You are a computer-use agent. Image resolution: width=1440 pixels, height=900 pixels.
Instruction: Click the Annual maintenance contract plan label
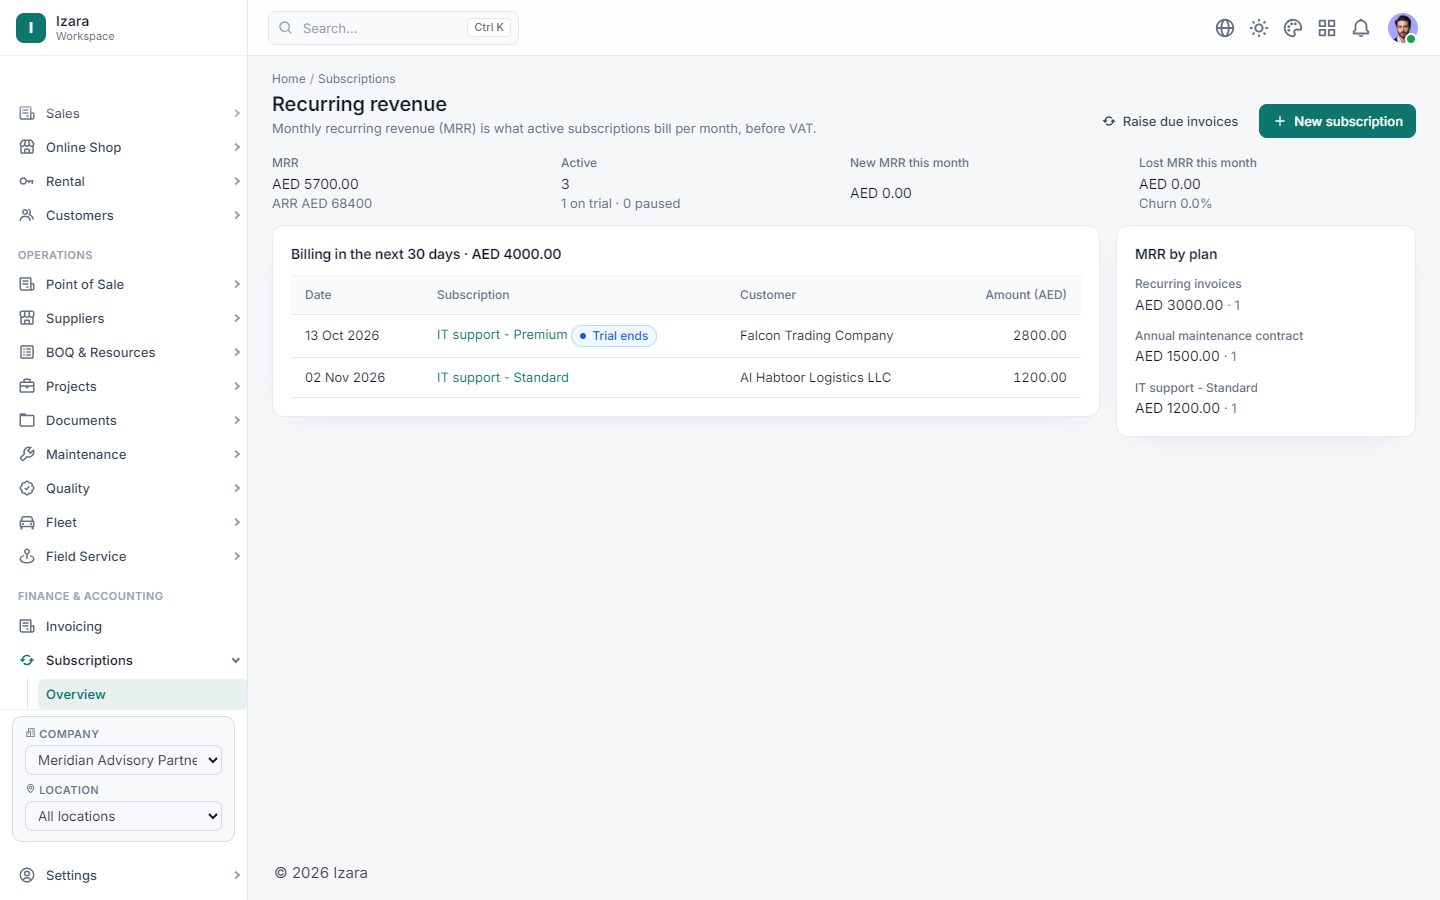click(x=1219, y=336)
